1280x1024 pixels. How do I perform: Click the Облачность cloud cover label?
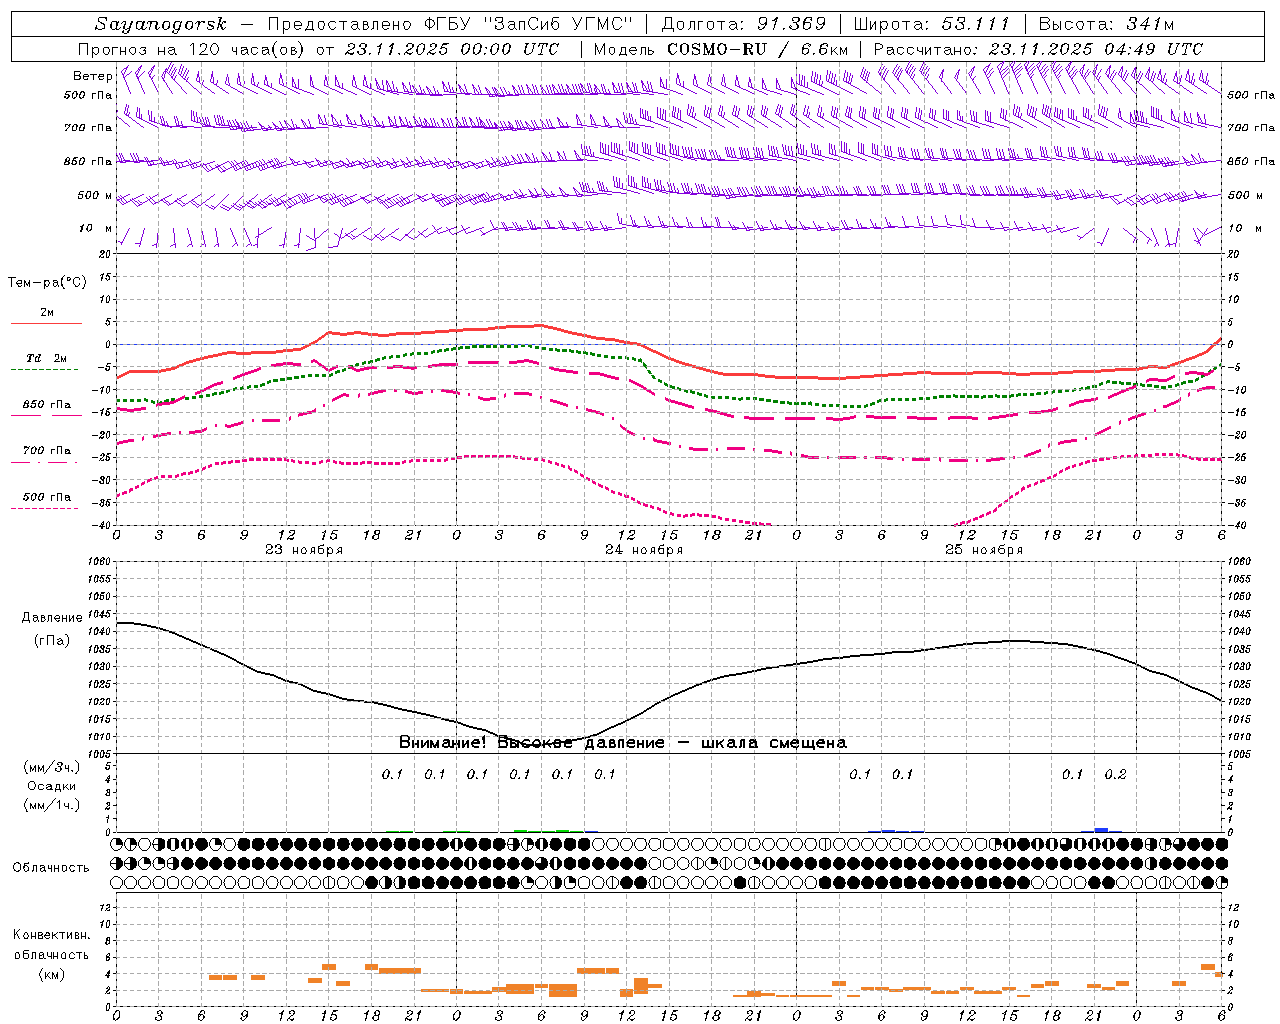coord(51,868)
